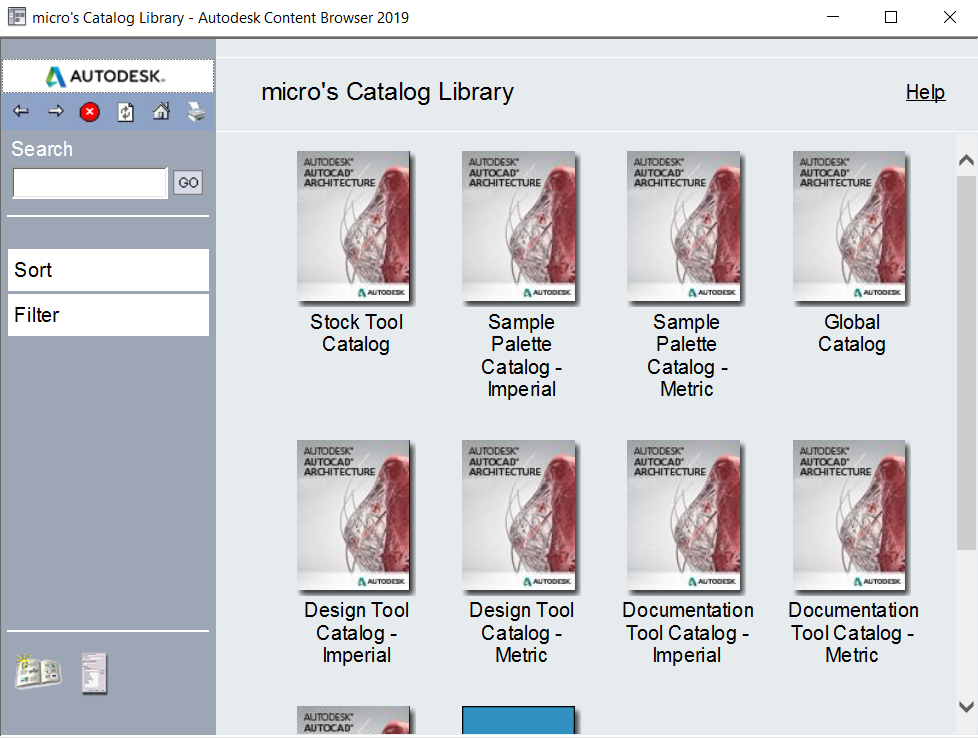Expand the Sort panel
This screenshot has width=978, height=739.
pyautogui.click(x=109, y=270)
